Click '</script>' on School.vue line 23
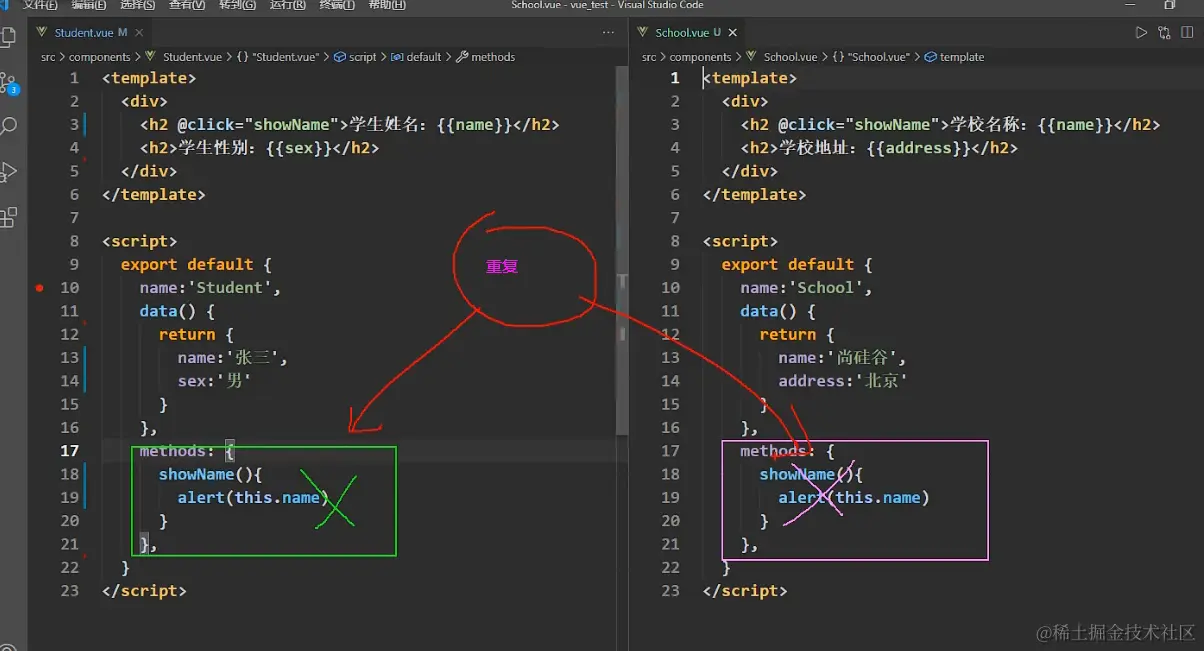 tap(745, 591)
